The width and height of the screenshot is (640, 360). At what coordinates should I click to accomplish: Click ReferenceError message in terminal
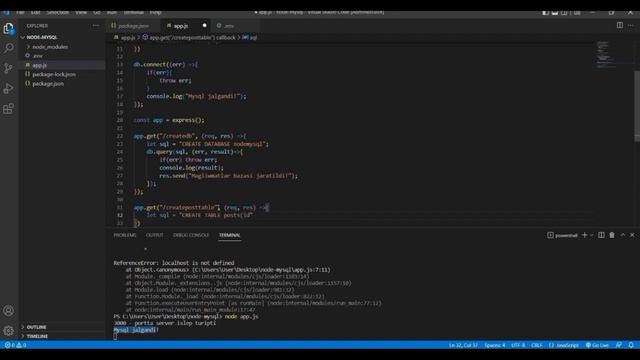click(174, 263)
